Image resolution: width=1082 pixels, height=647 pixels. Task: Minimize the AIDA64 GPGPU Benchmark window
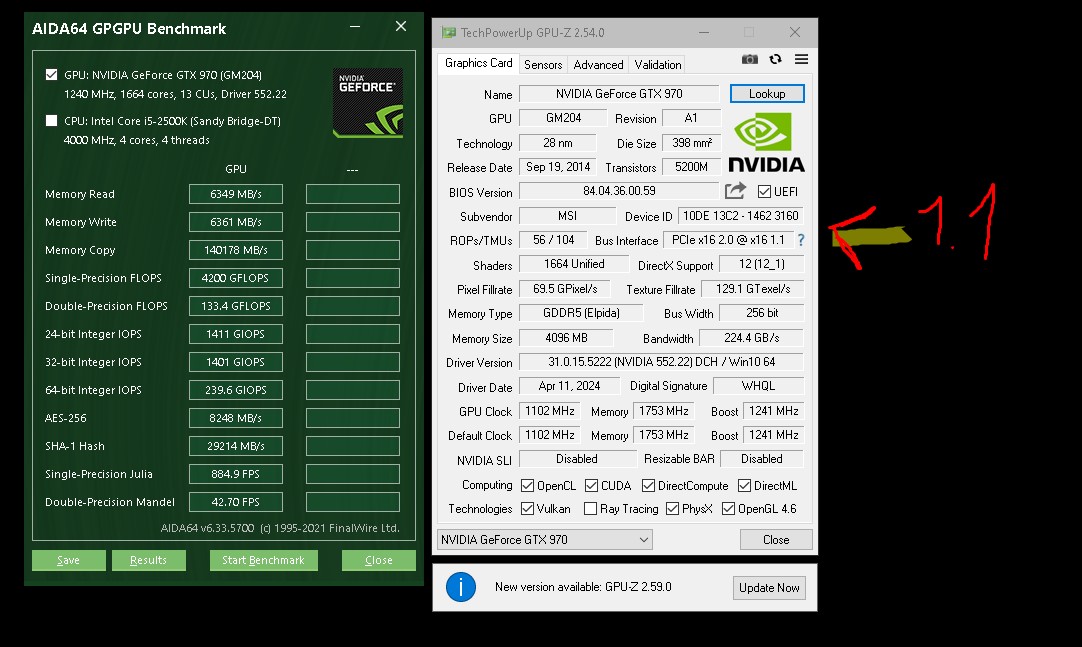click(x=355, y=27)
